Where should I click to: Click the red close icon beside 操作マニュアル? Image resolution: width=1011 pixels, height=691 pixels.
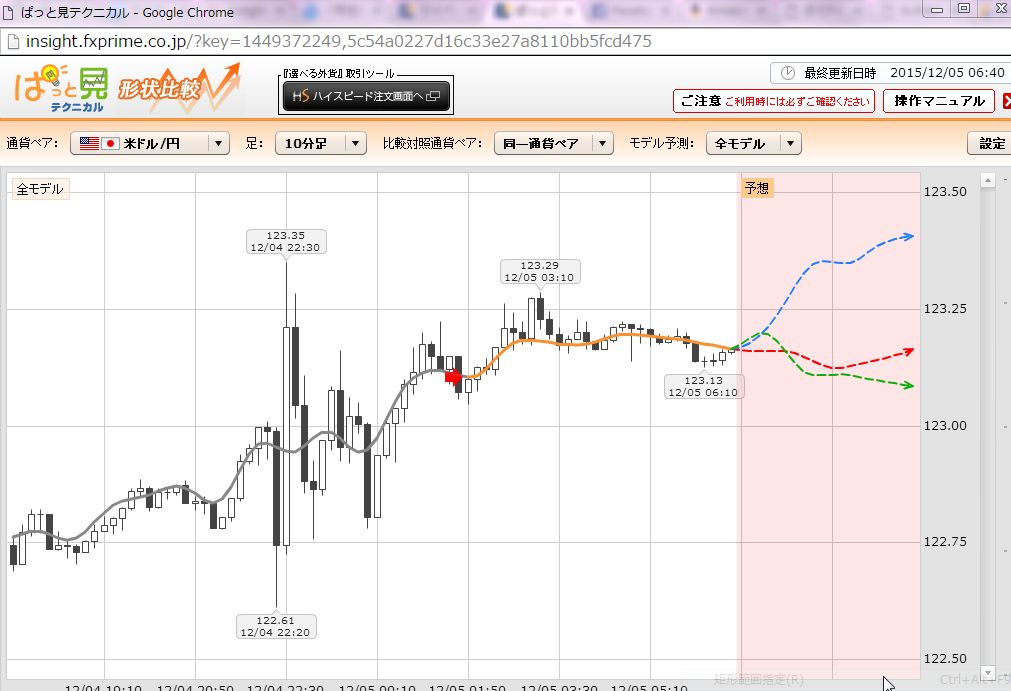click(x=1006, y=101)
